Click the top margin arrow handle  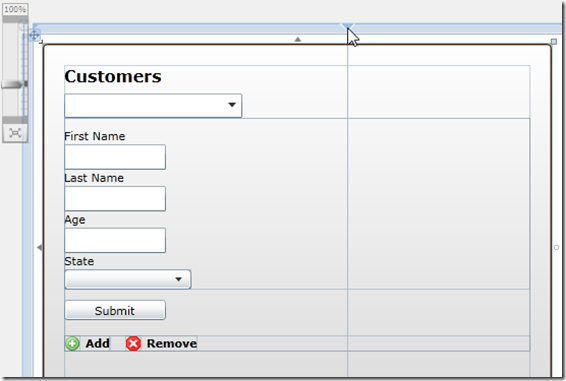[x=297, y=39]
